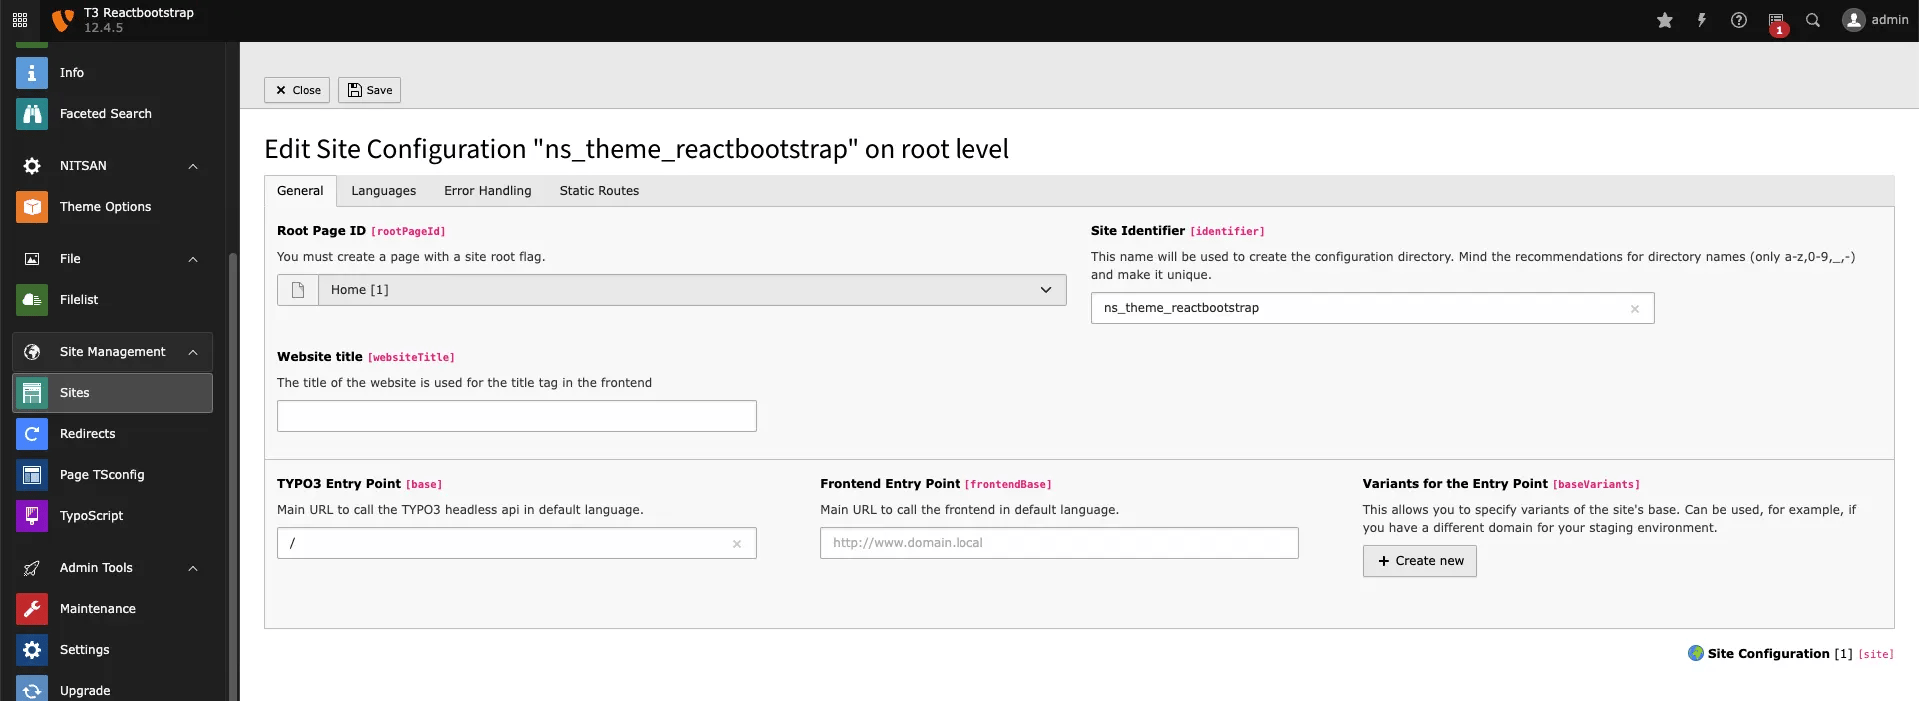The image size is (1919, 701).
Task: Switch to the General tab
Action: click(300, 191)
